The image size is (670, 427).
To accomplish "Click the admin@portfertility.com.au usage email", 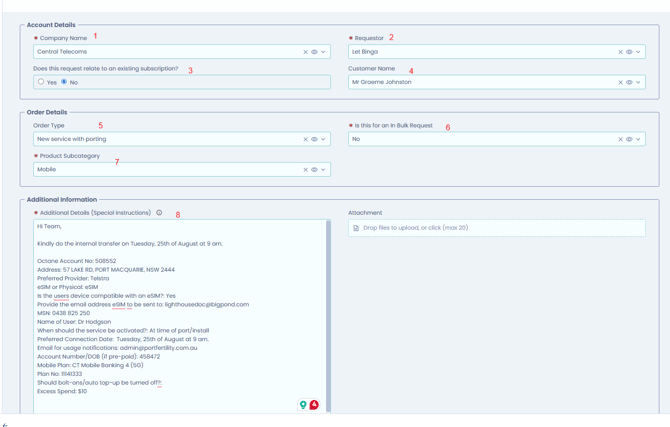I will point(159,348).
